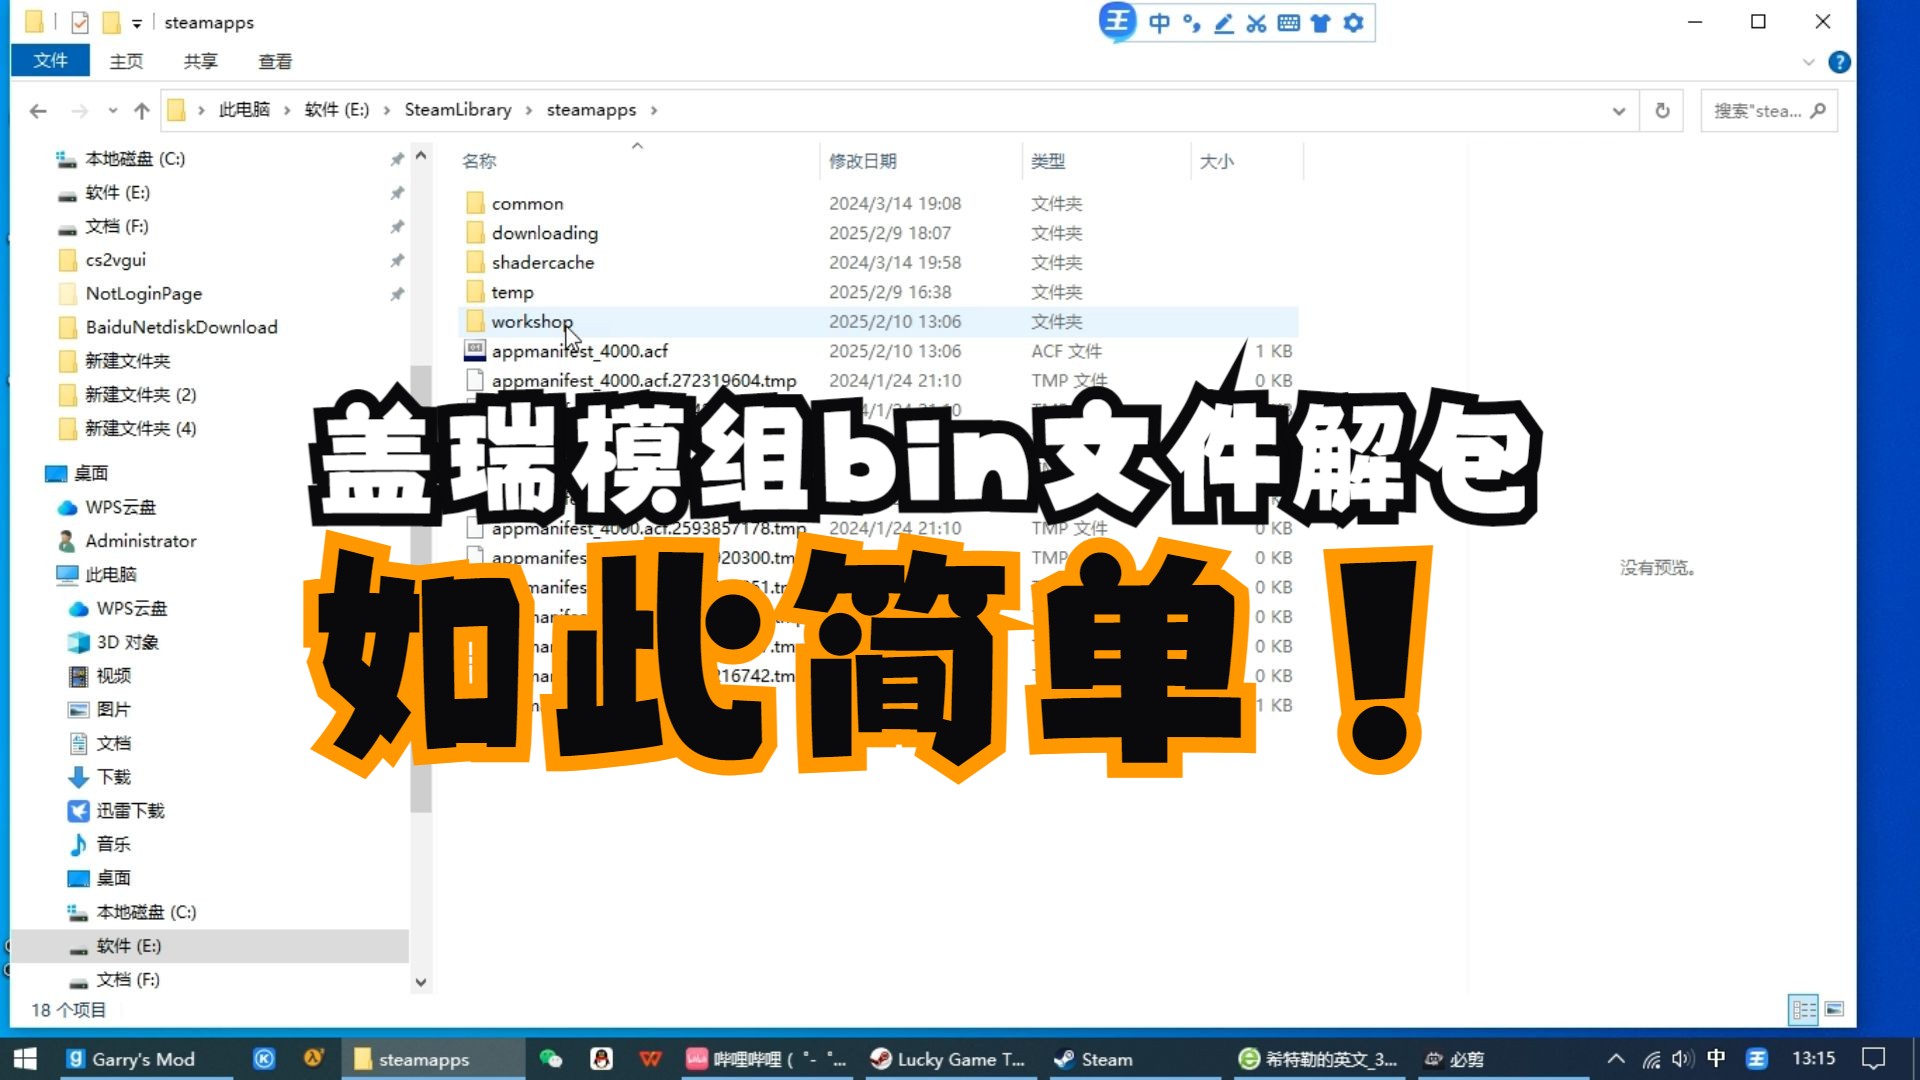Open 新建文件夹 (4) in sidebar
This screenshot has height=1080, width=1920.
point(140,429)
